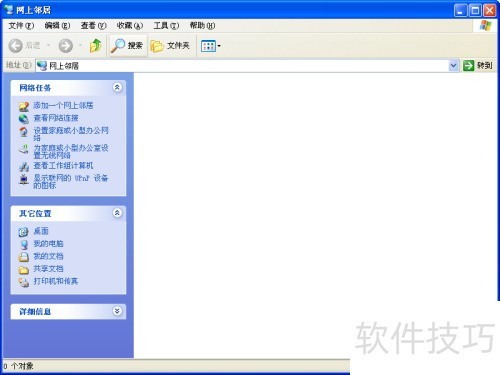Click the Views icon in toolbar
This screenshot has width=500, height=375.
click(208, 46)
